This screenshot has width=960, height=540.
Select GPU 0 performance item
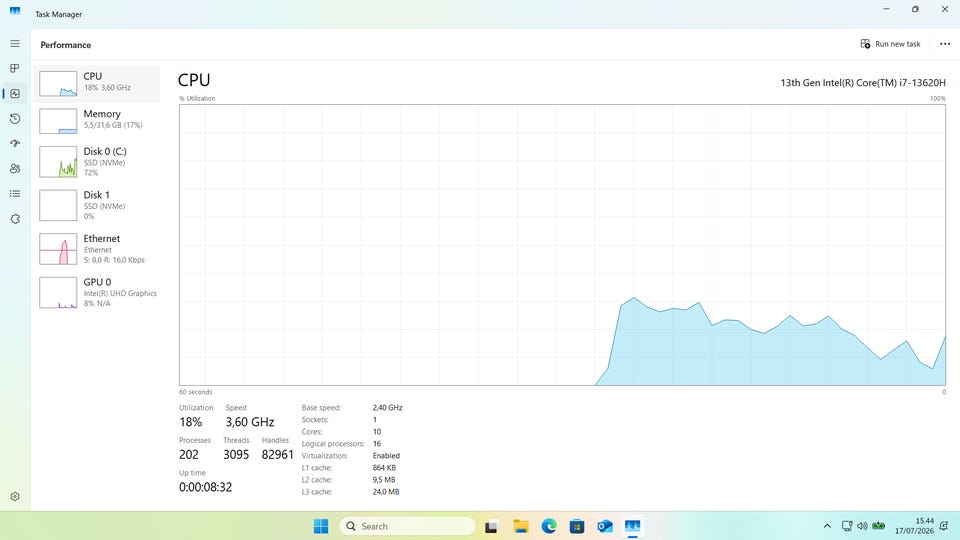97,292
